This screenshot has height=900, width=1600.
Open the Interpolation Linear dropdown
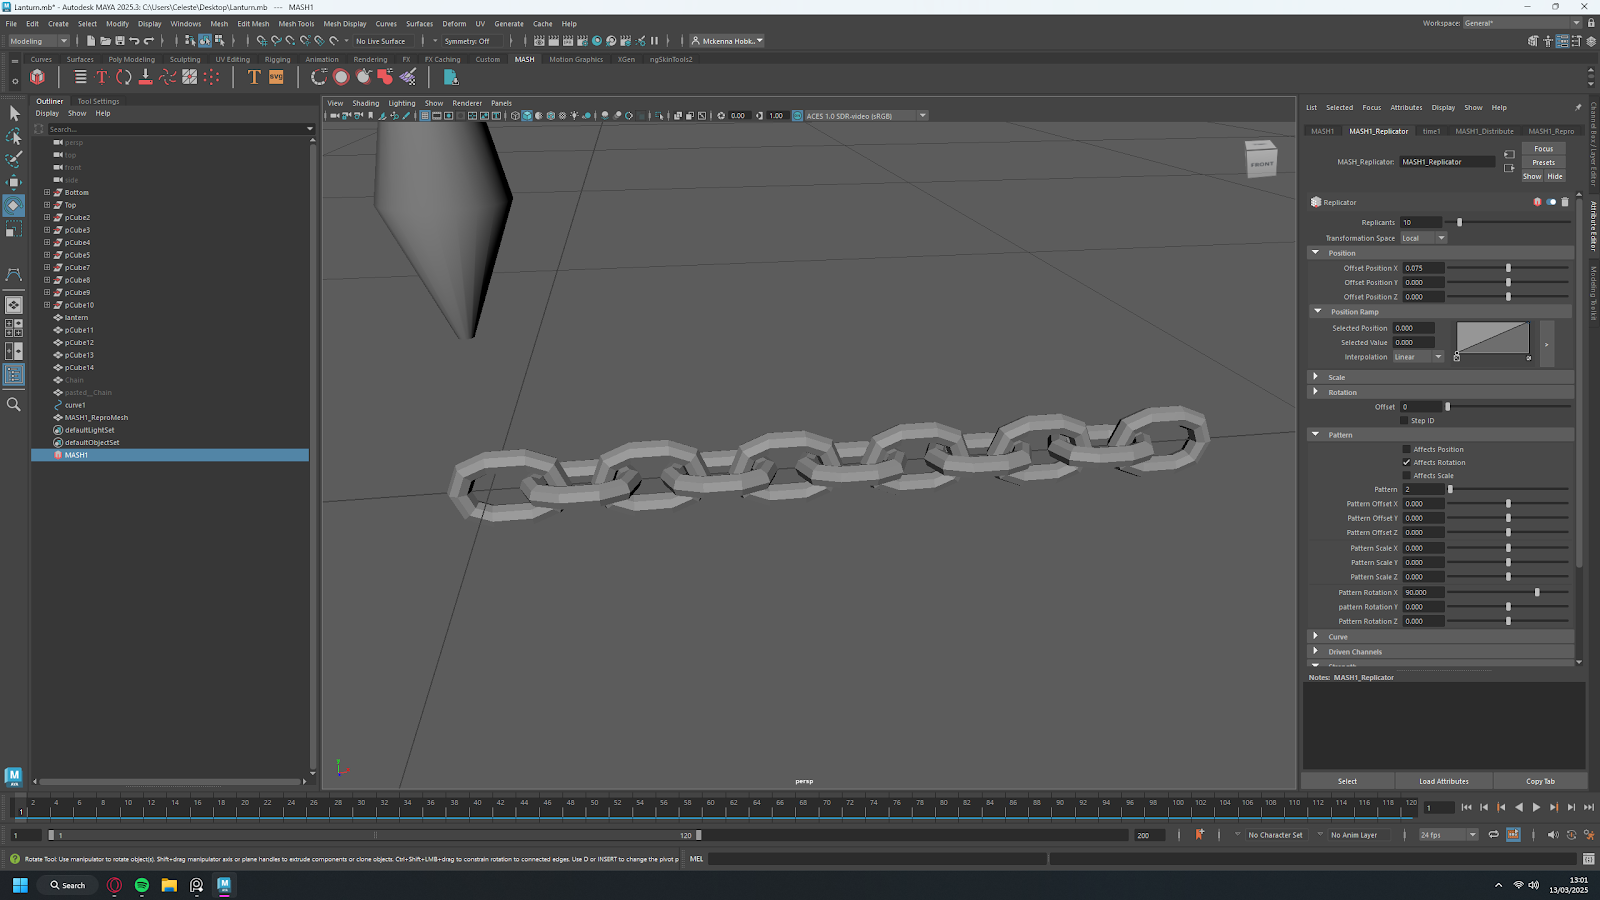[1418, 357]
